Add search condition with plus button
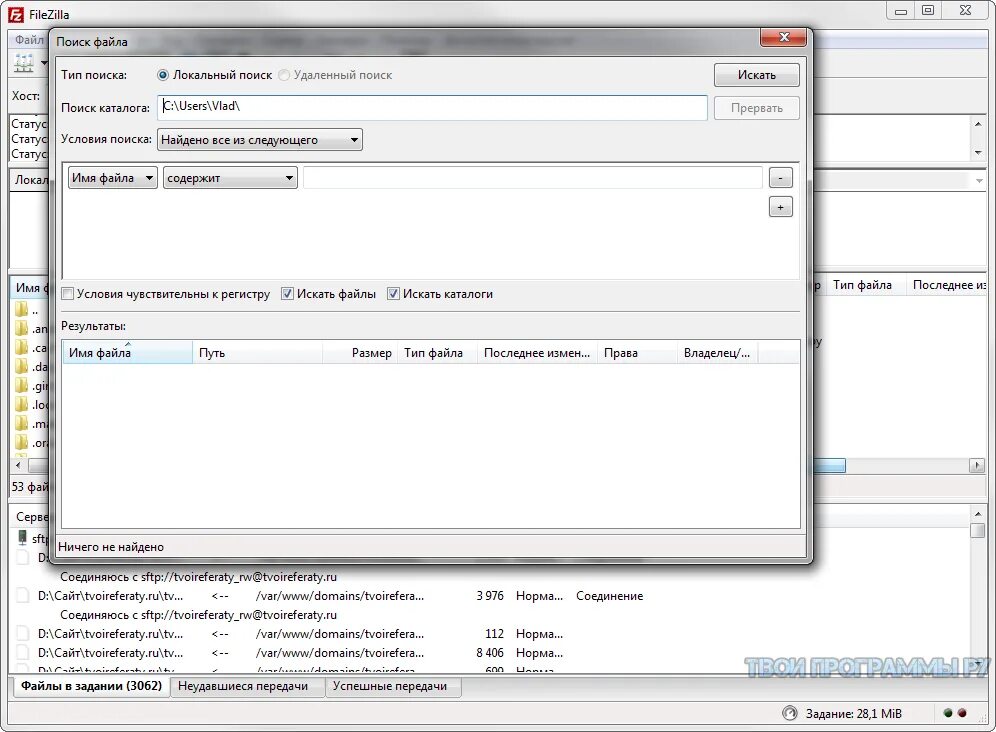Image resolution: width=996 pixels, height=732 pixels. pyautogui.click(x=781, y=207)
